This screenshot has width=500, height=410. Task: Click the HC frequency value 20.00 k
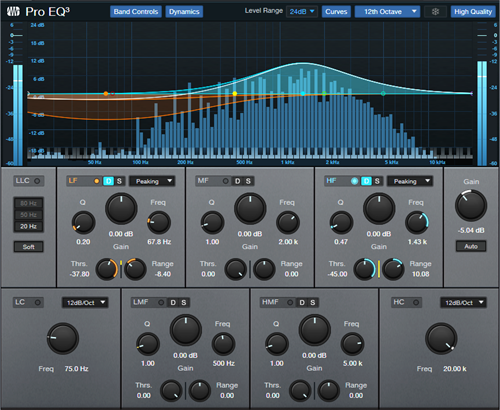(455, 369)
